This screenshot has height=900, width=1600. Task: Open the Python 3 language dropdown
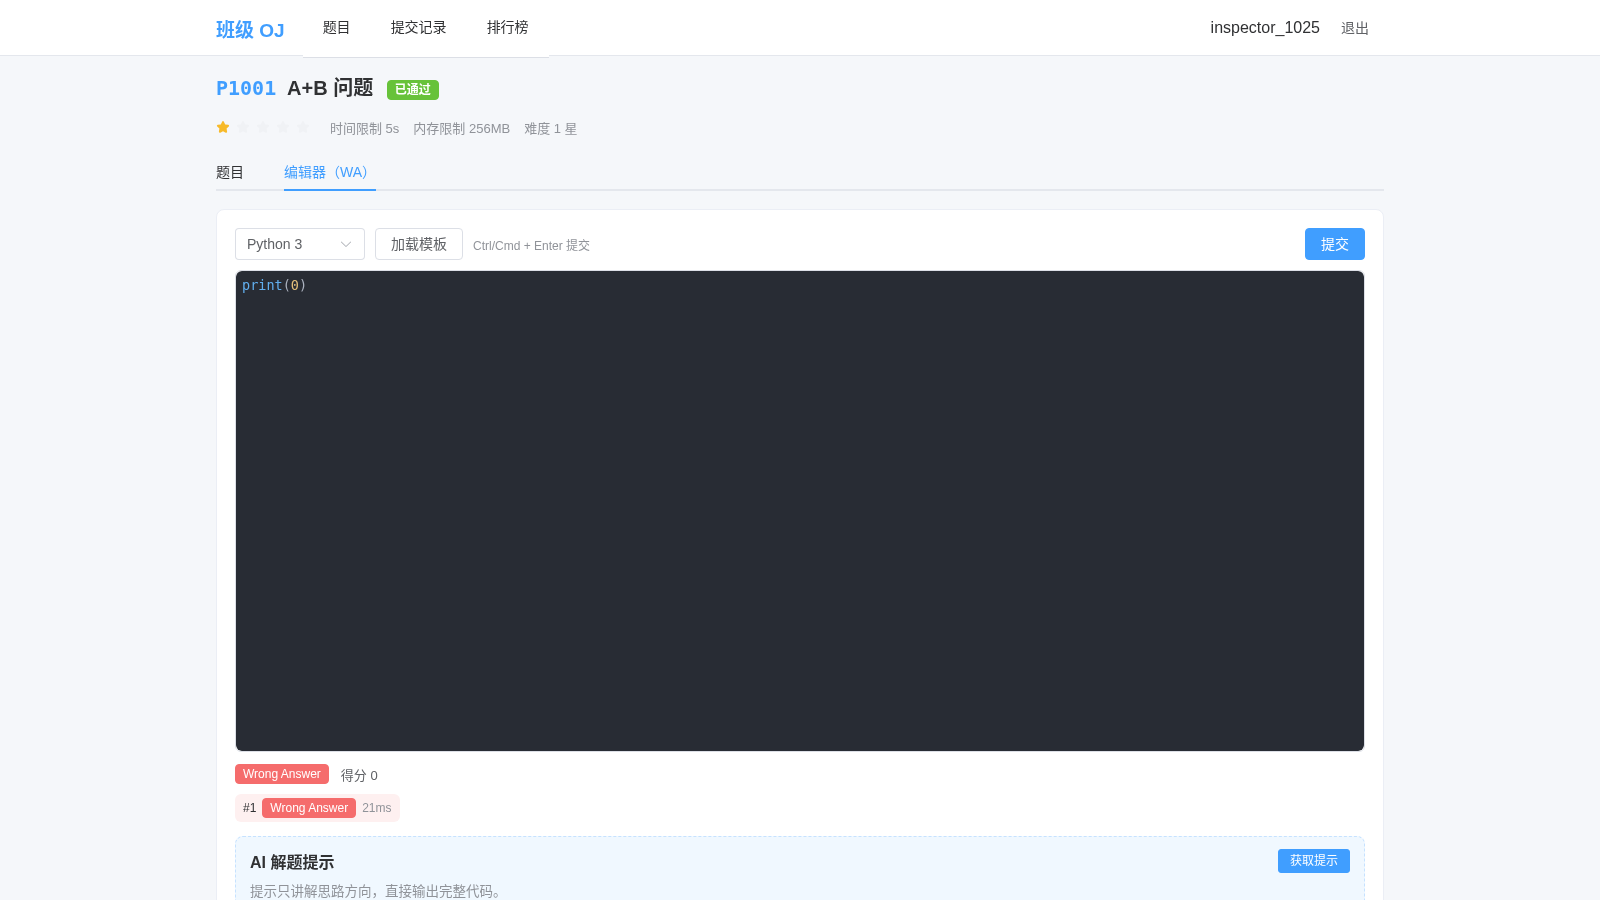[300, 244]
